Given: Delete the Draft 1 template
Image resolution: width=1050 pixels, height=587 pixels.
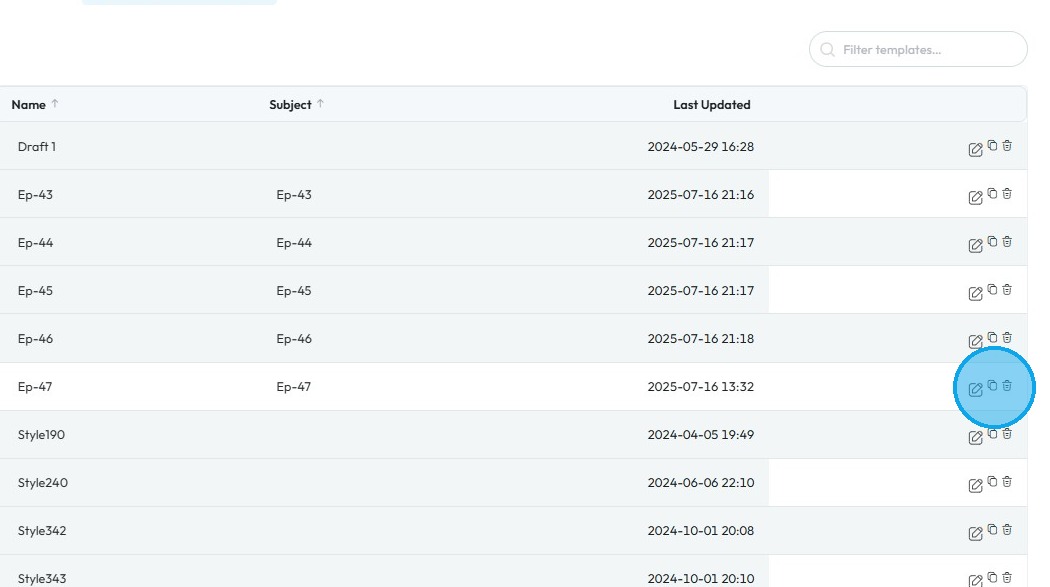Looking at the screenshot, I should click(x=1007, y=145).
